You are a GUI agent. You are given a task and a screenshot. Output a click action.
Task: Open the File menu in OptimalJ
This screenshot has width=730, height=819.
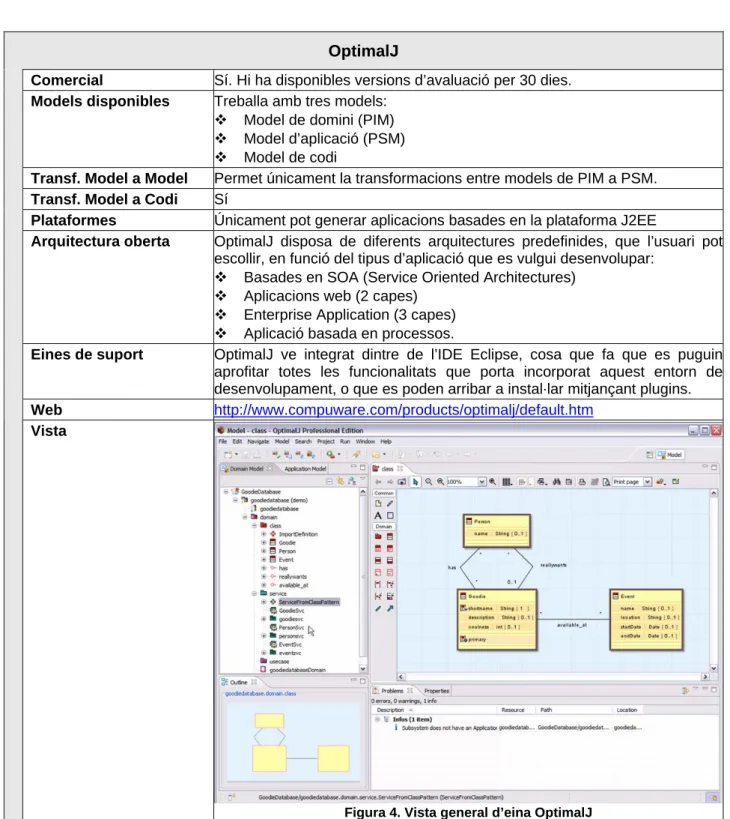pyautogui.click(x=223, y=442)
